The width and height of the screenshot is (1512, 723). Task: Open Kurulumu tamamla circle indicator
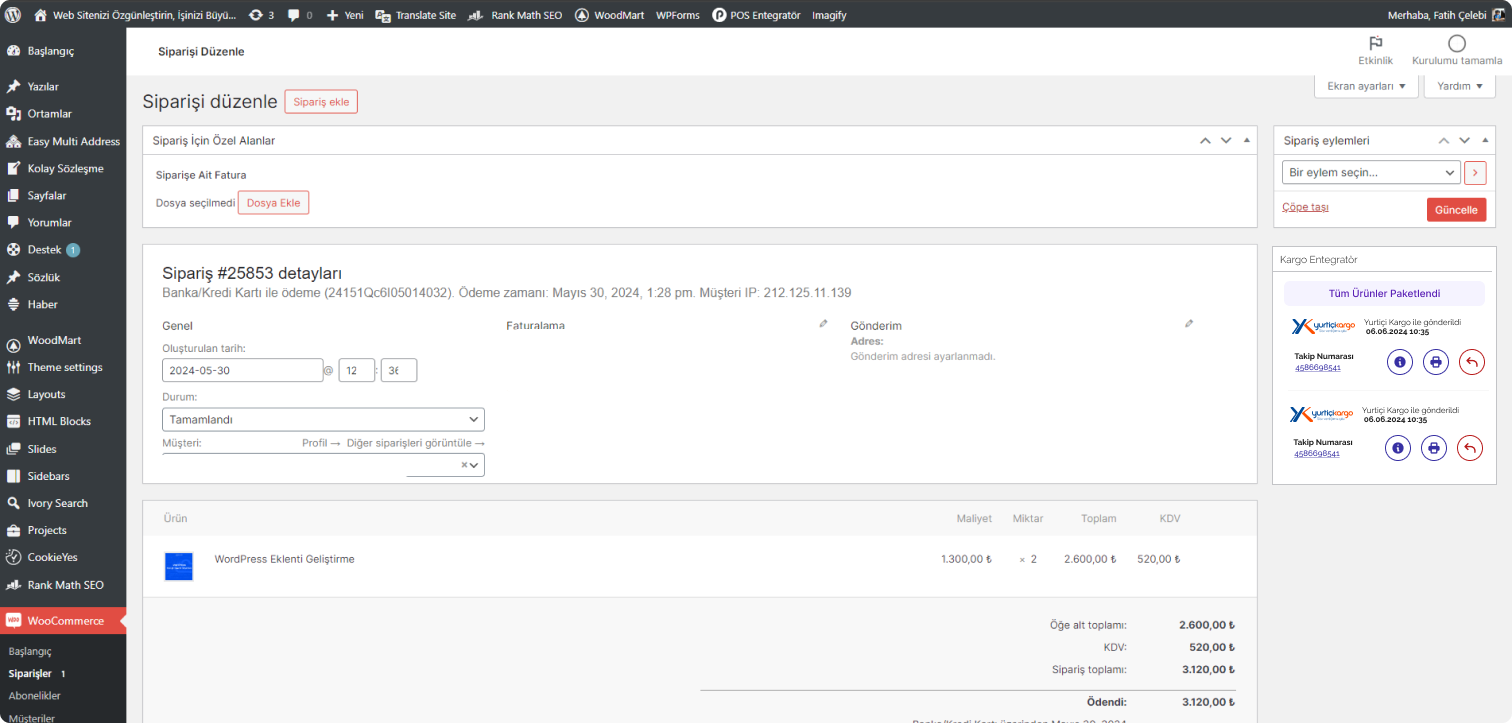point(1457,51)
